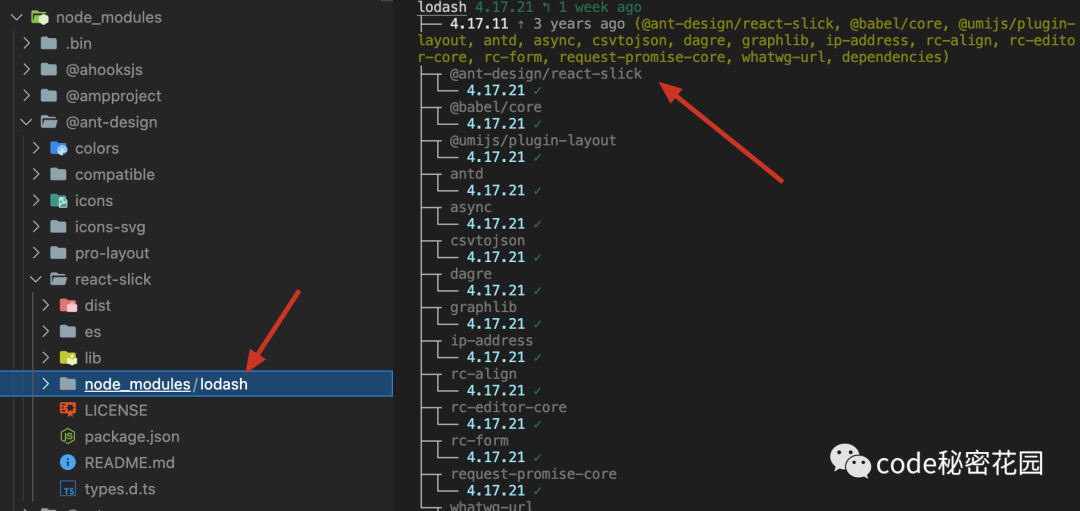The height and width of the screenshot is (511, 1080).
Task: Click the csvtojson tree entry in terminal
Action: coord(488,240)
